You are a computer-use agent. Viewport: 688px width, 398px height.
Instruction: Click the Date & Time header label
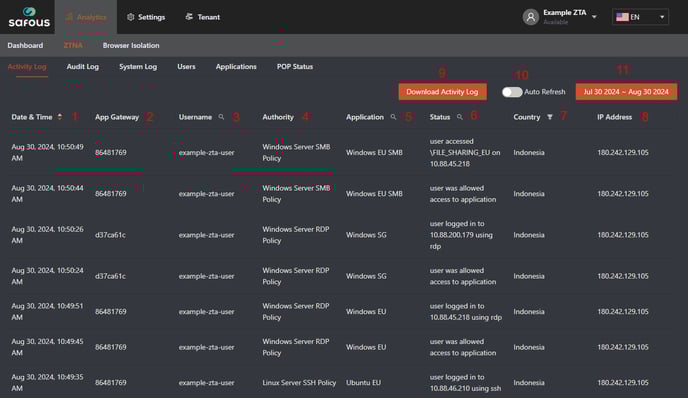coord(32,117)
